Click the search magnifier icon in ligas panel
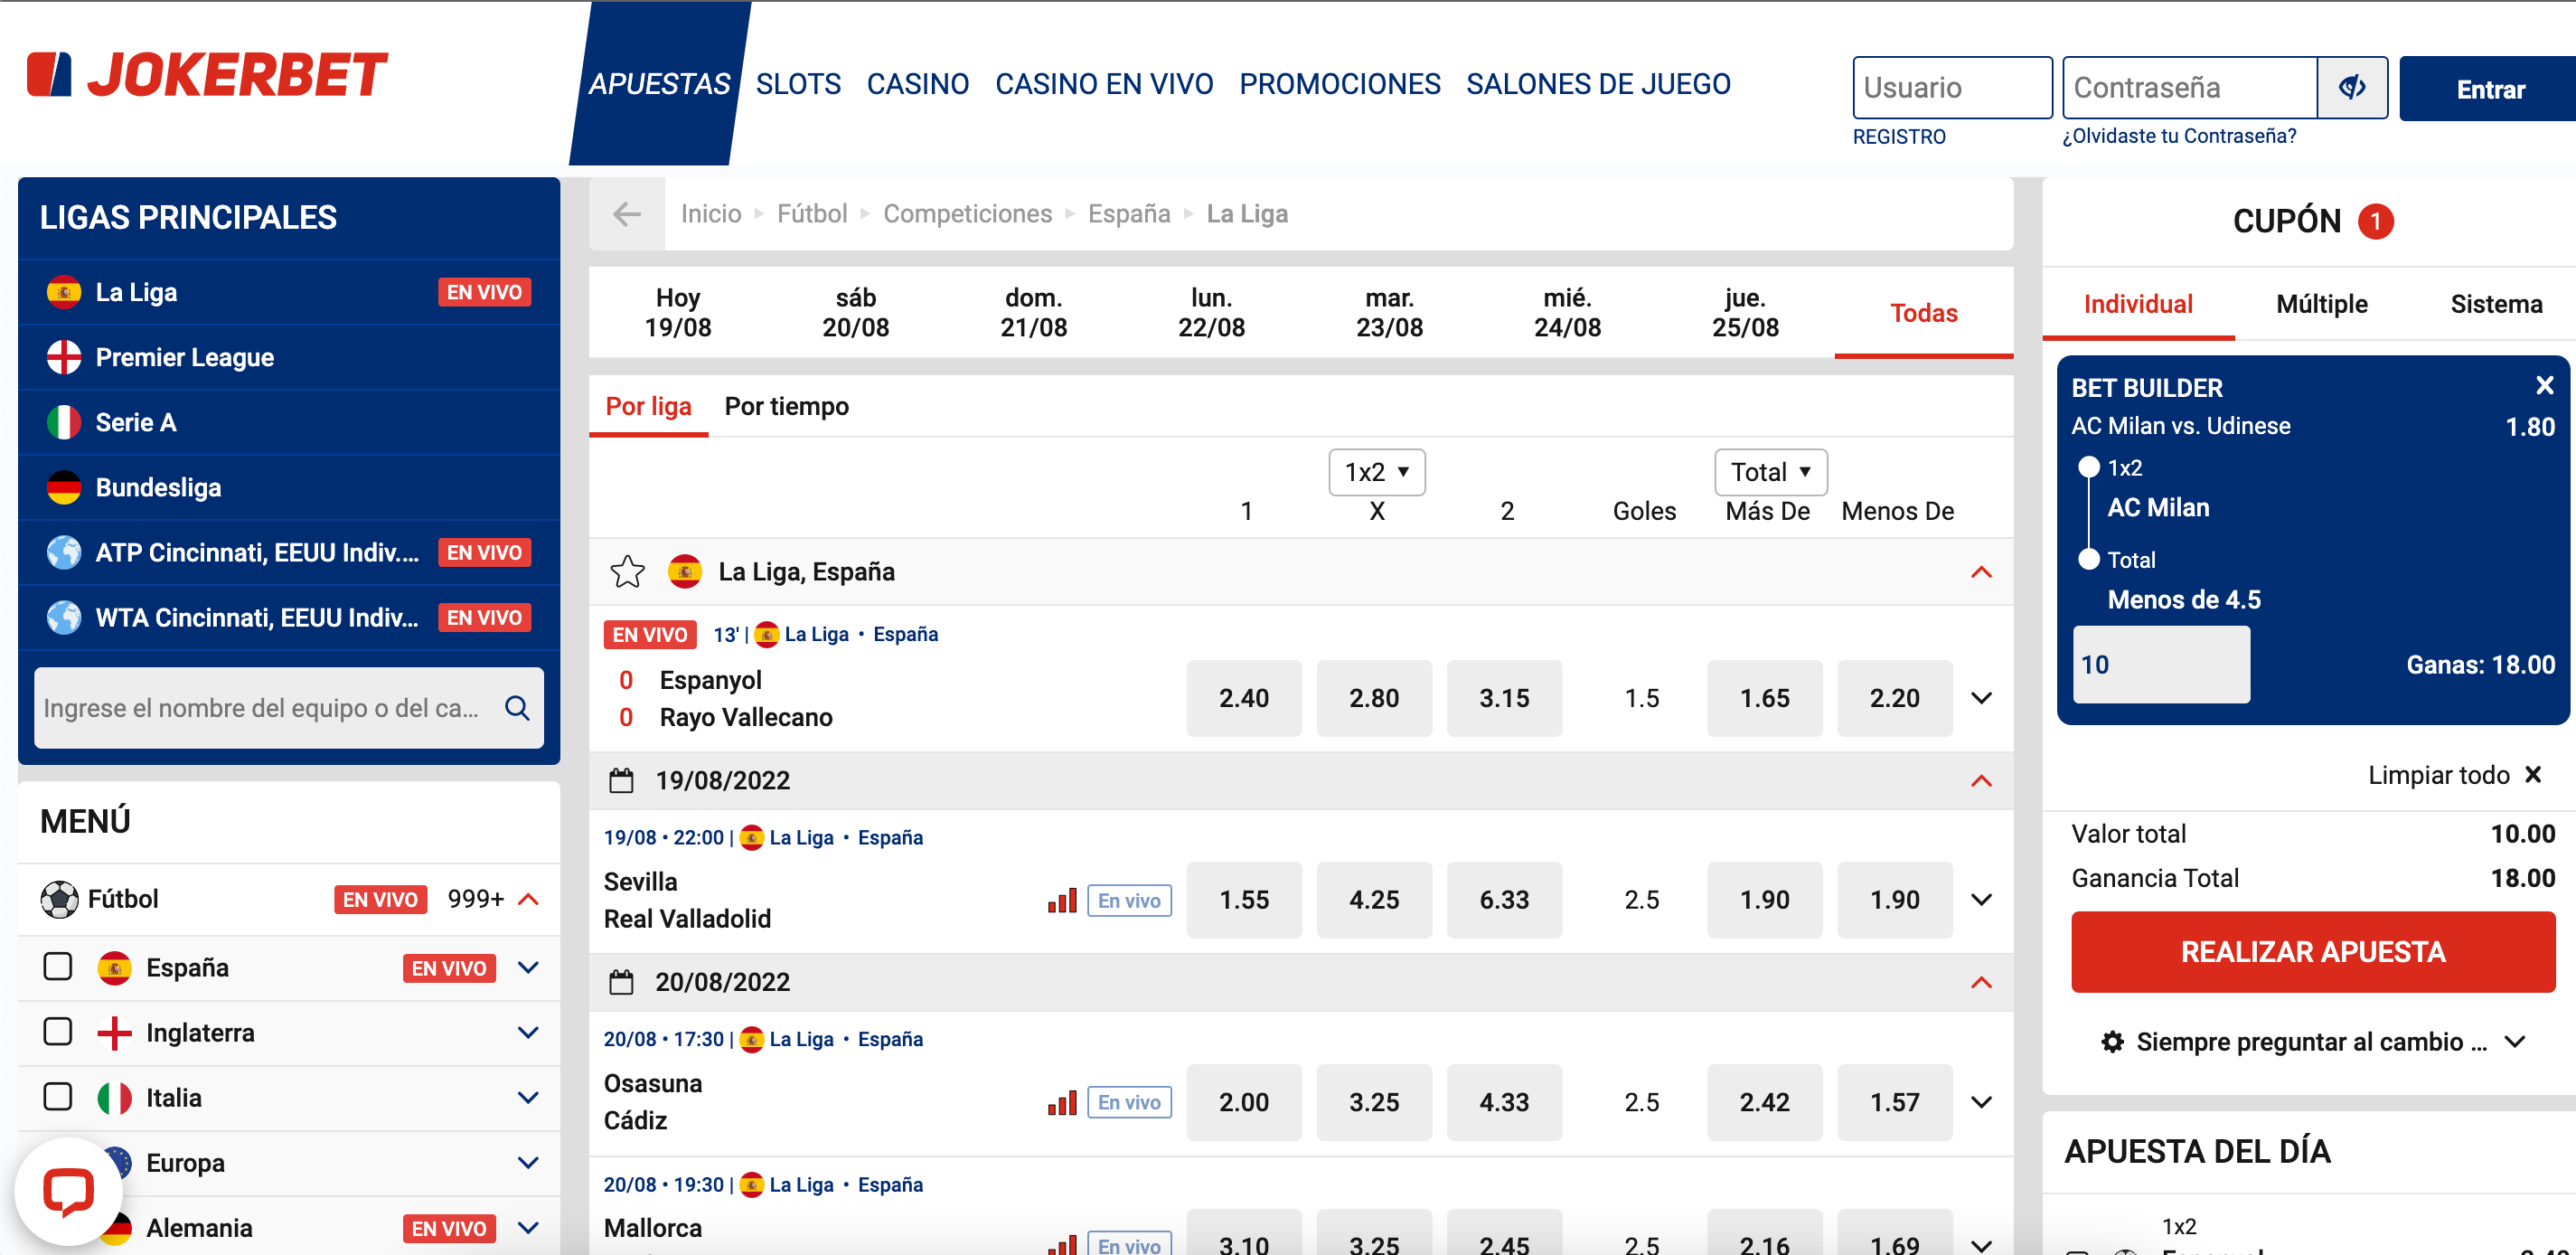The width and height of the screenshot is (2576, 1255). [517, 708]
